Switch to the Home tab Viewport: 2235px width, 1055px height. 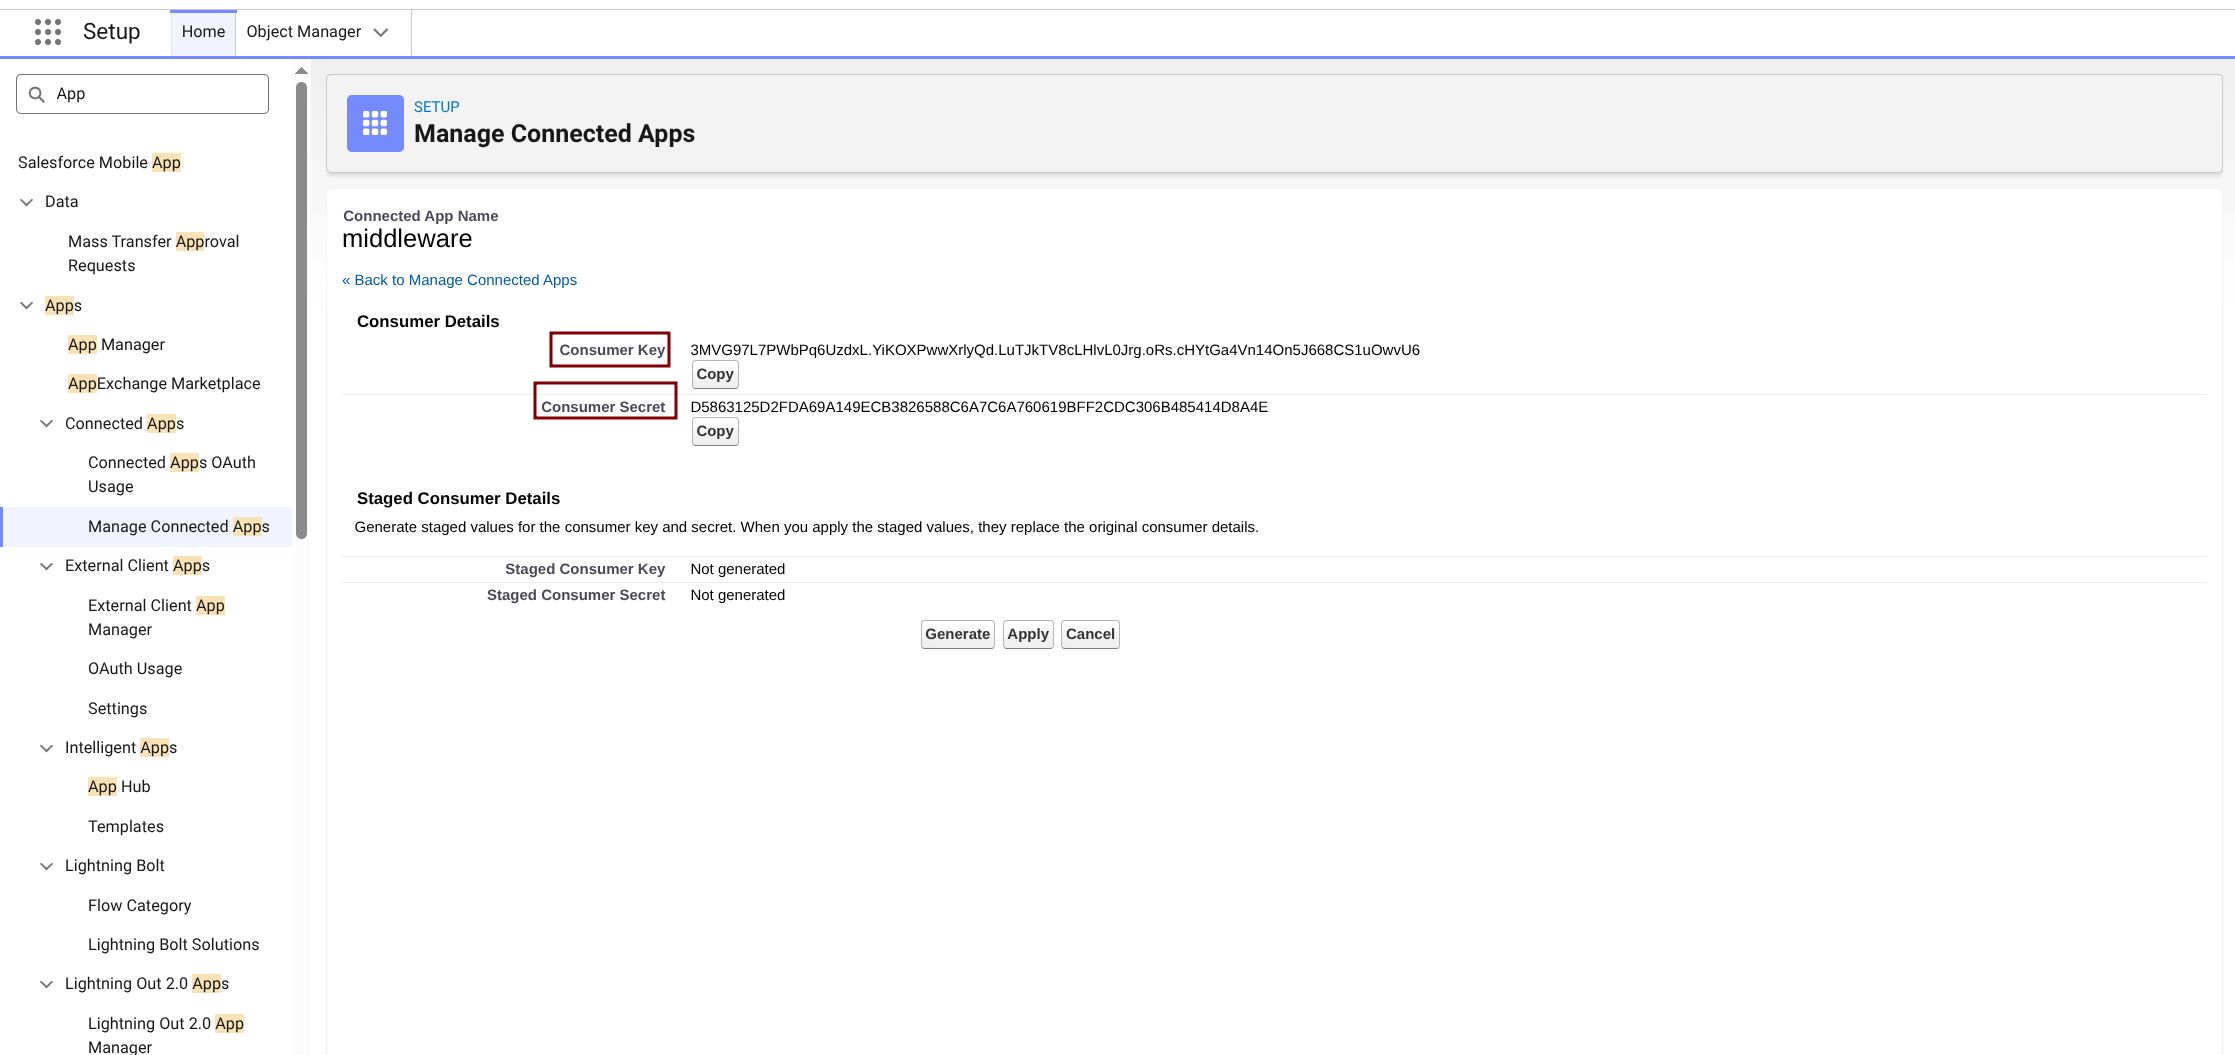tap(203, 32)
